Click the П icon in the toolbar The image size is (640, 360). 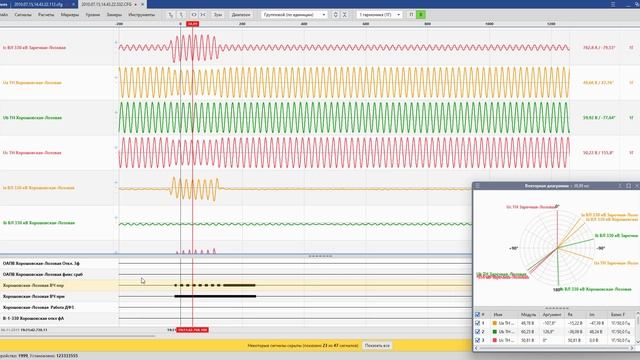(411, 15)
